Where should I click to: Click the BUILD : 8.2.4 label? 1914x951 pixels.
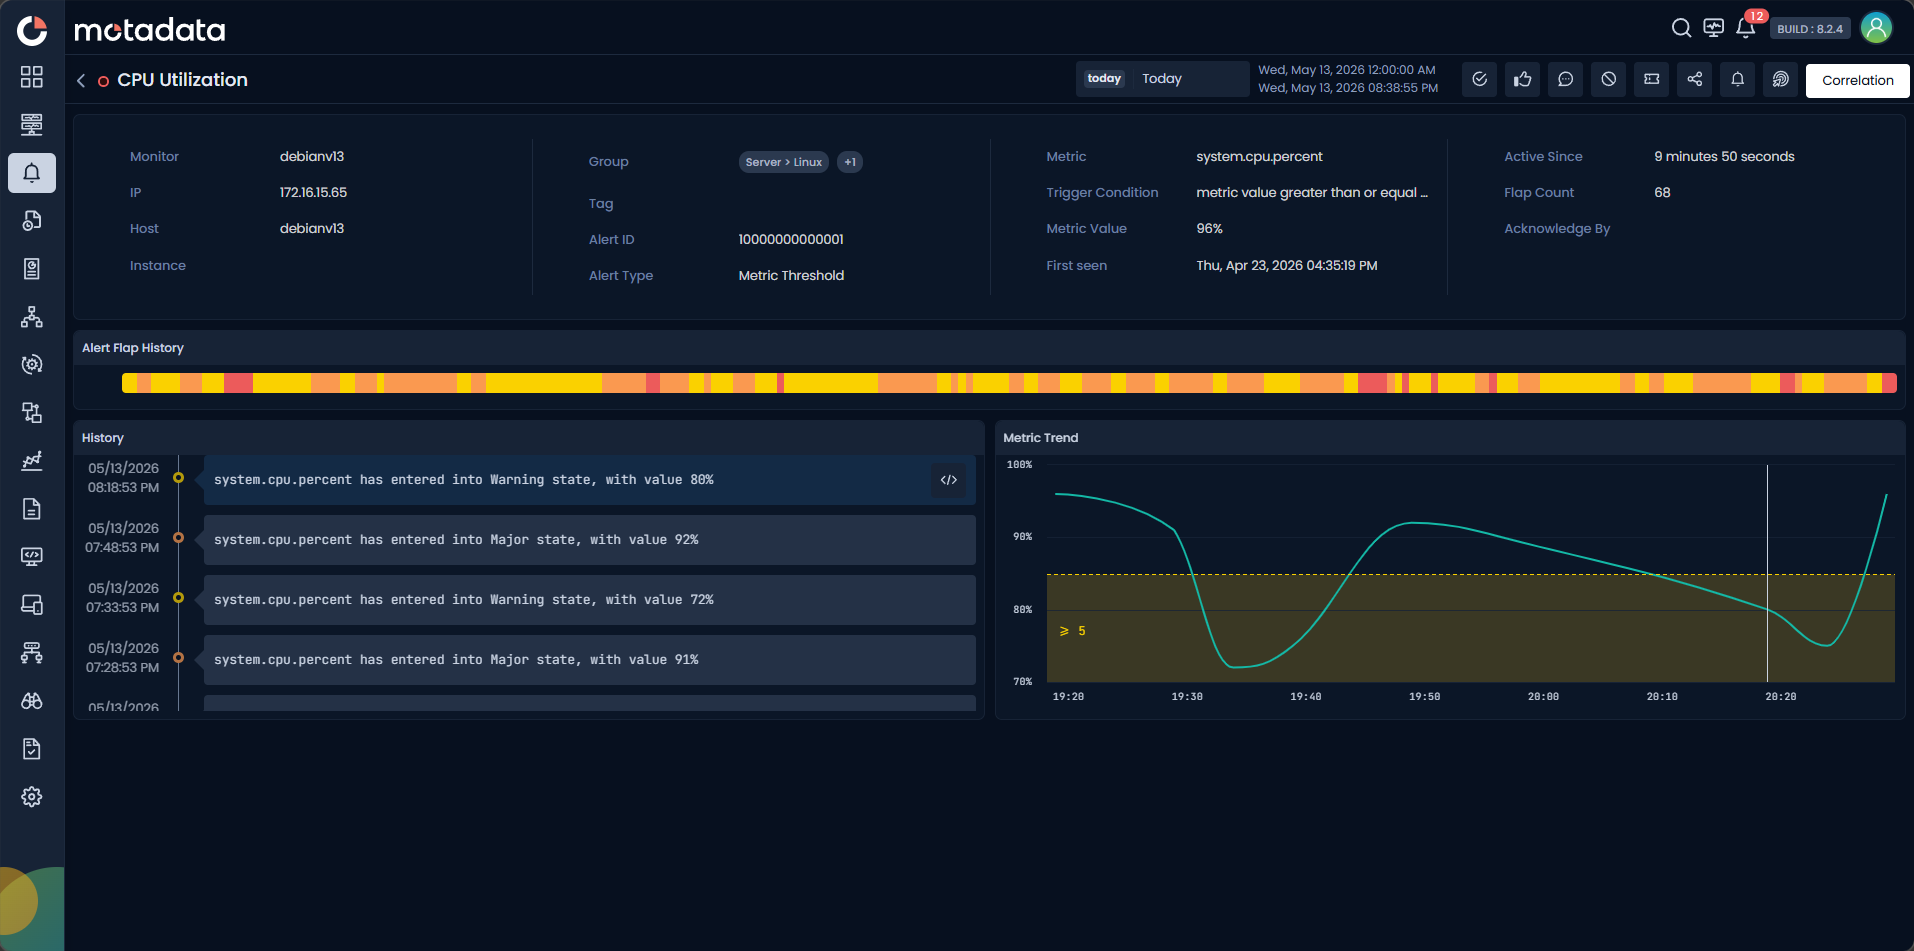tap(1809, 29)
